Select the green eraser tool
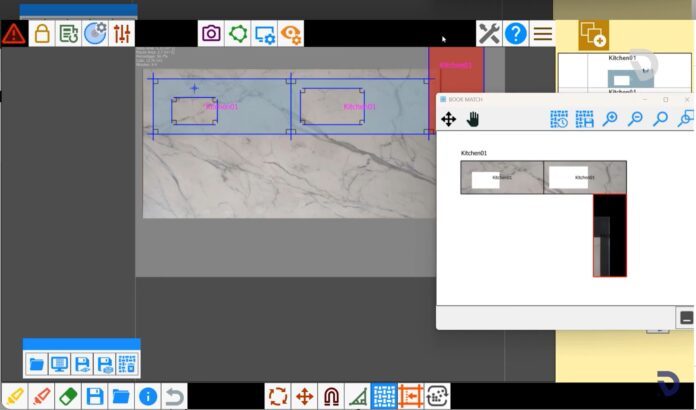 coord(68,396)
